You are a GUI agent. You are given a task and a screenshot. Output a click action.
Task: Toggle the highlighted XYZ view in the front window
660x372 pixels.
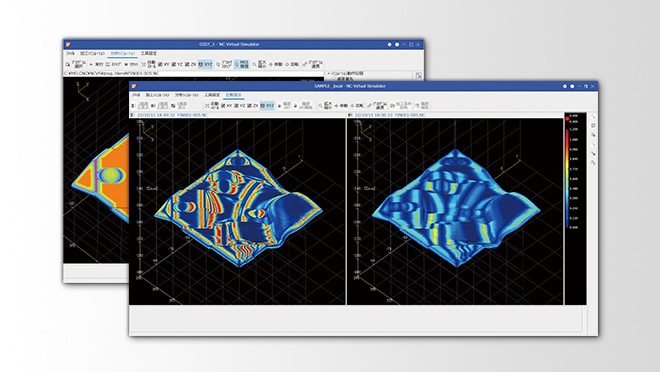(x=267, y=106)
